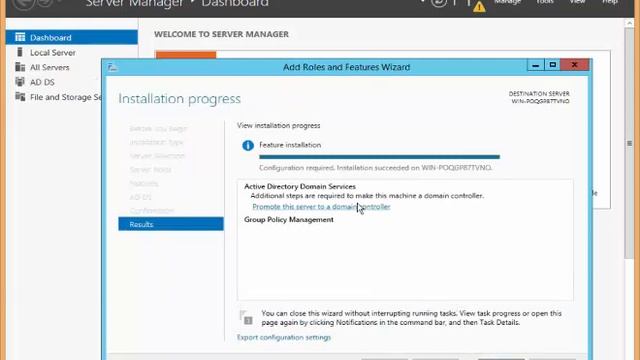Click the Server Manager vertical scrollbar thumb
Image resolution: width=640 pixels, height=360 pixels.
pos(629,143)
